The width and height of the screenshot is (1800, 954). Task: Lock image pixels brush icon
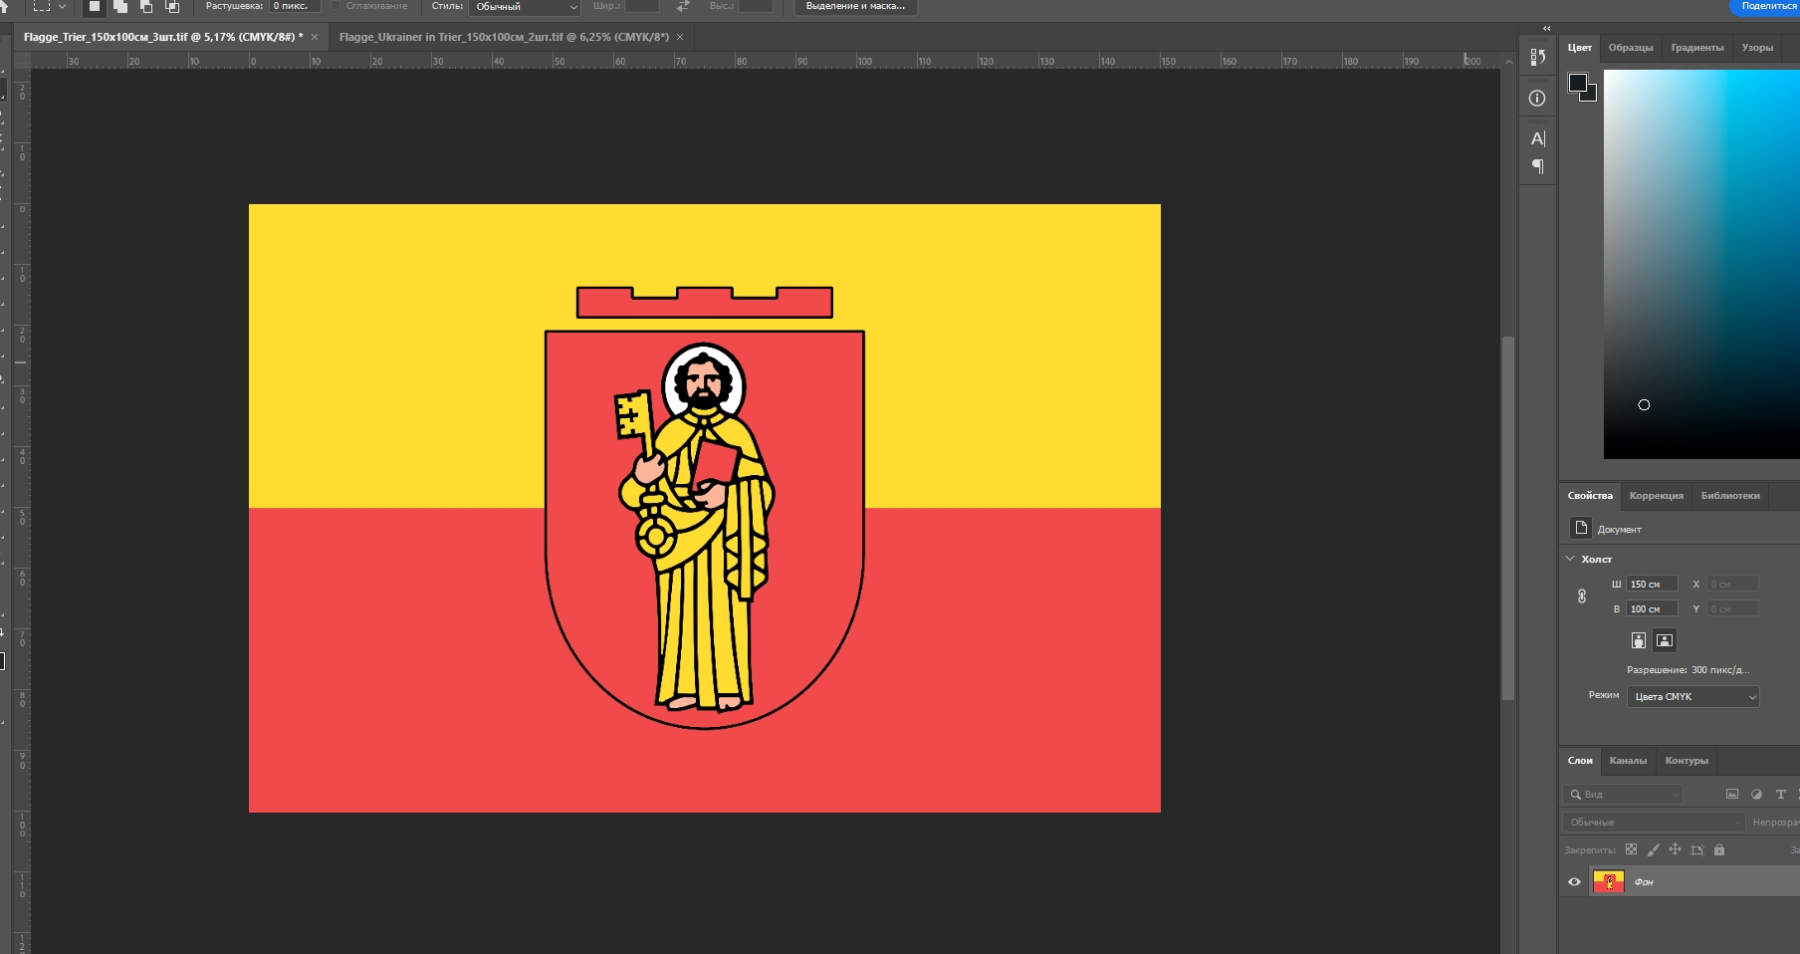click(x=1653, y=850)
